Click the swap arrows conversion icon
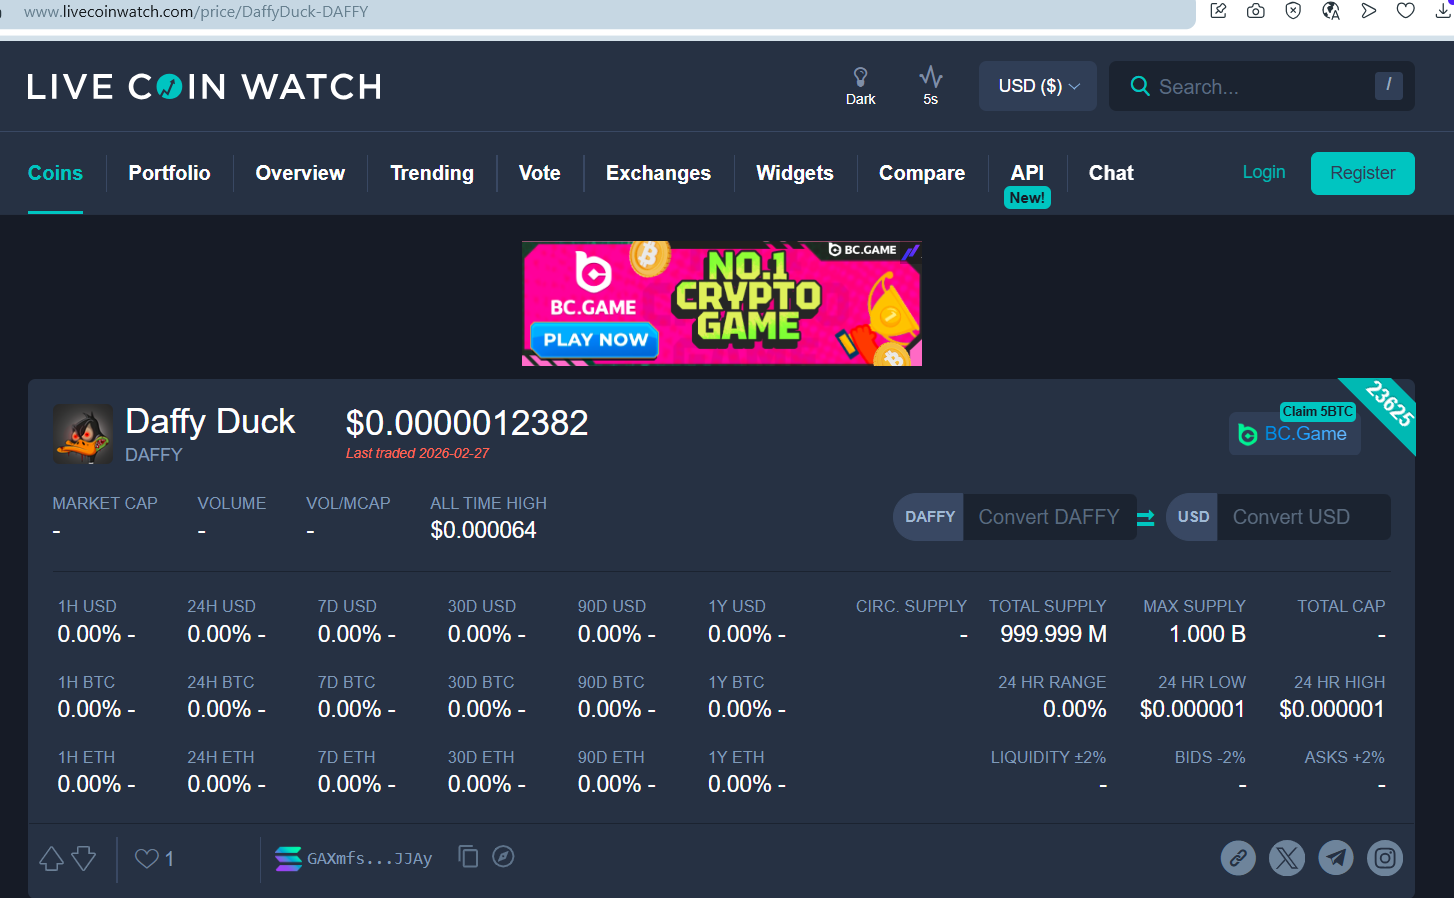 coord(1146,517)
